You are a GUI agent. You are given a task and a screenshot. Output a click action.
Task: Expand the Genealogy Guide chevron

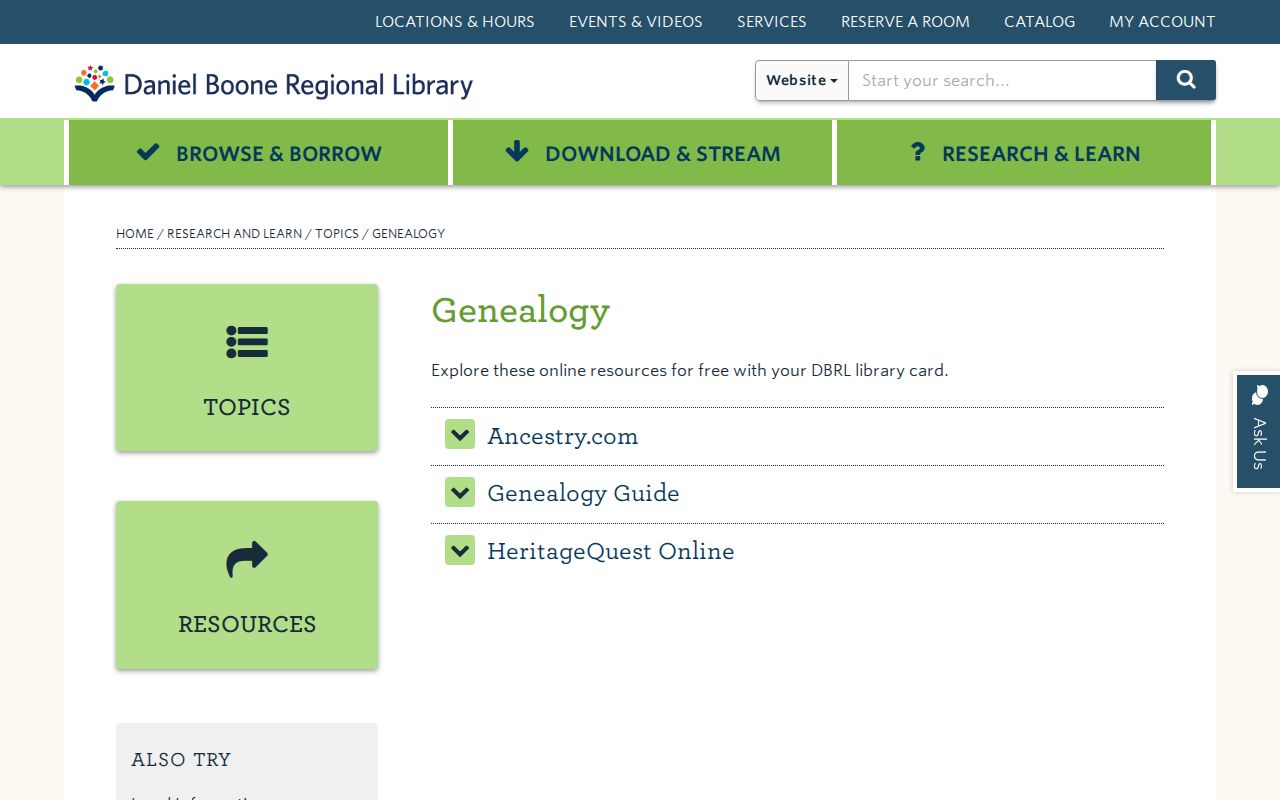point(460,492)
